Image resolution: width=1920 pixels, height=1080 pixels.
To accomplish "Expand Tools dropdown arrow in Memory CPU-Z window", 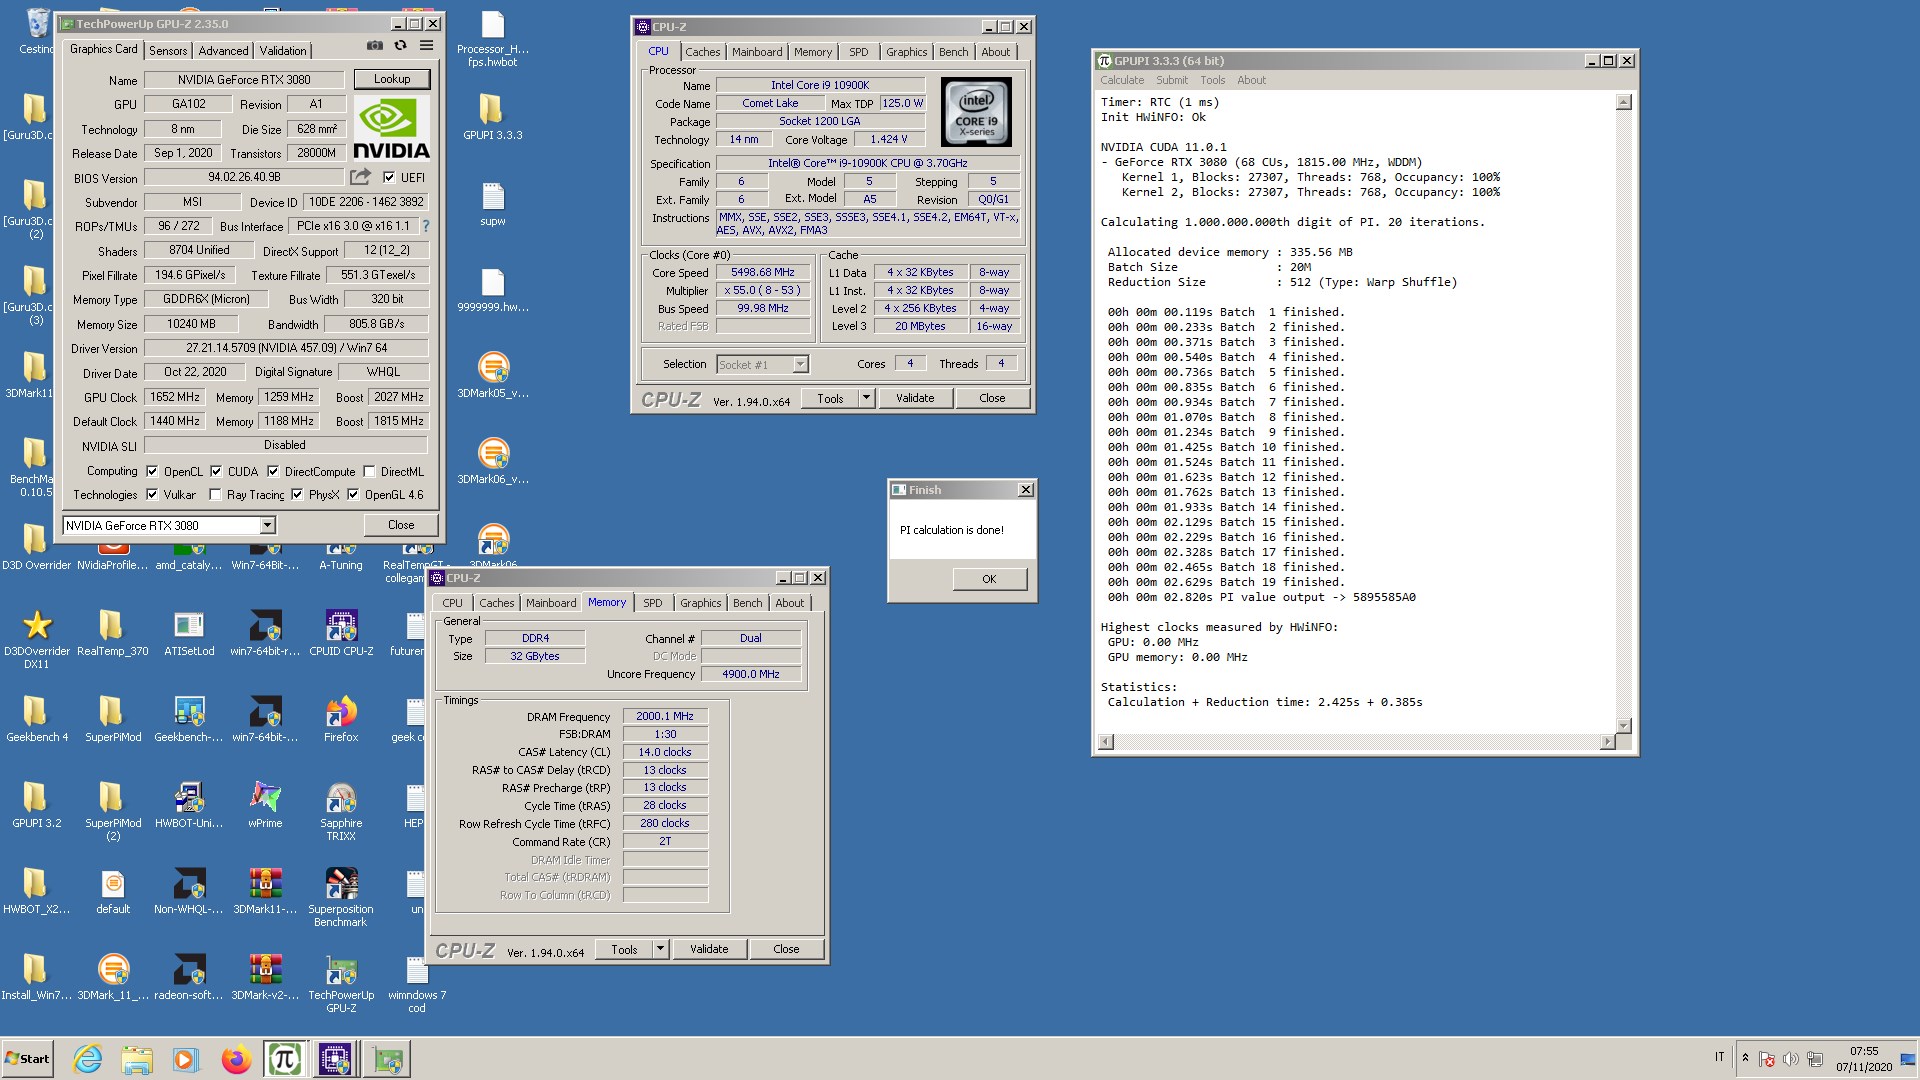I will [660, 949].
